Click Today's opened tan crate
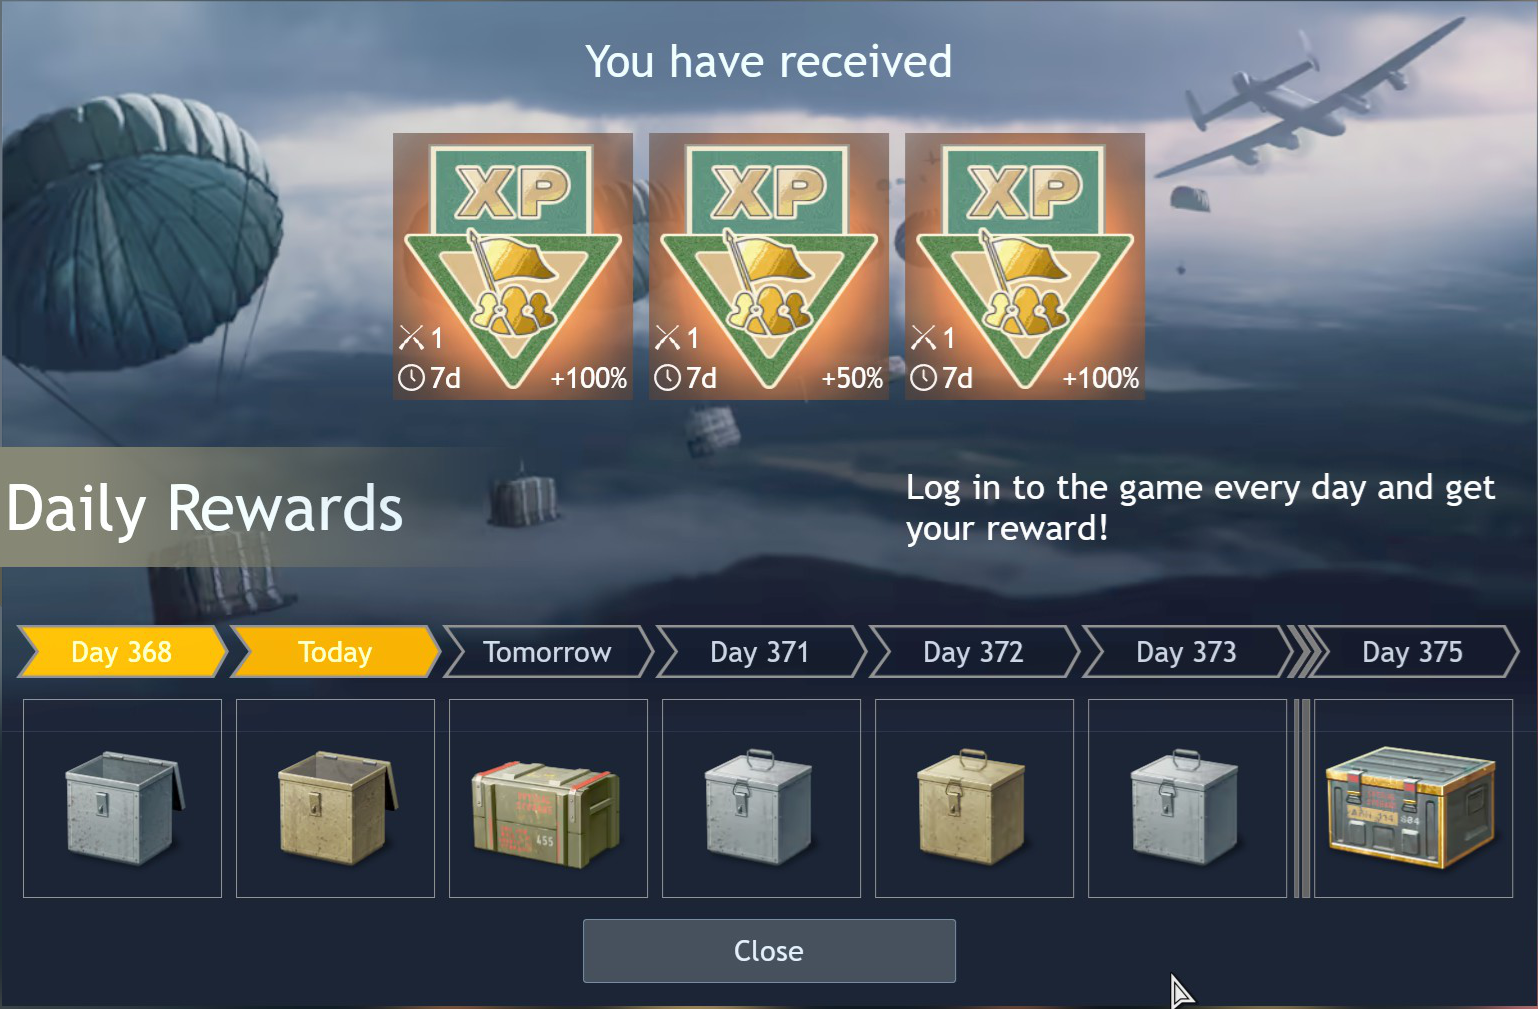 335,798
